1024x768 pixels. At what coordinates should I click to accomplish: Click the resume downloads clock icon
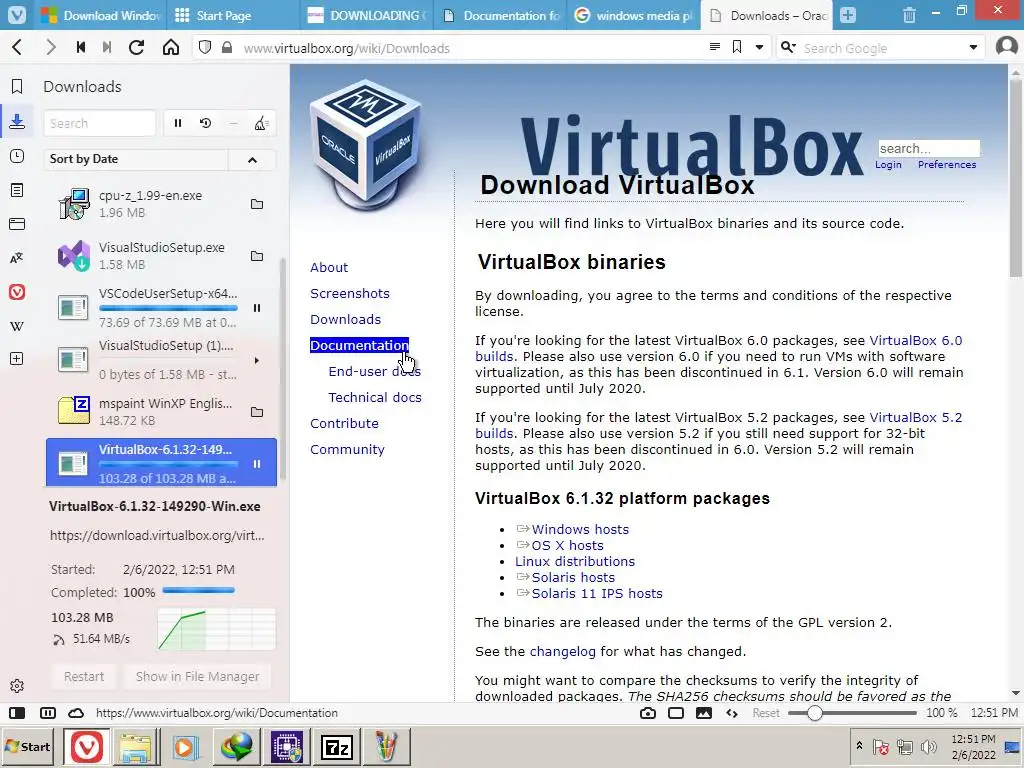tap(206, 123)
